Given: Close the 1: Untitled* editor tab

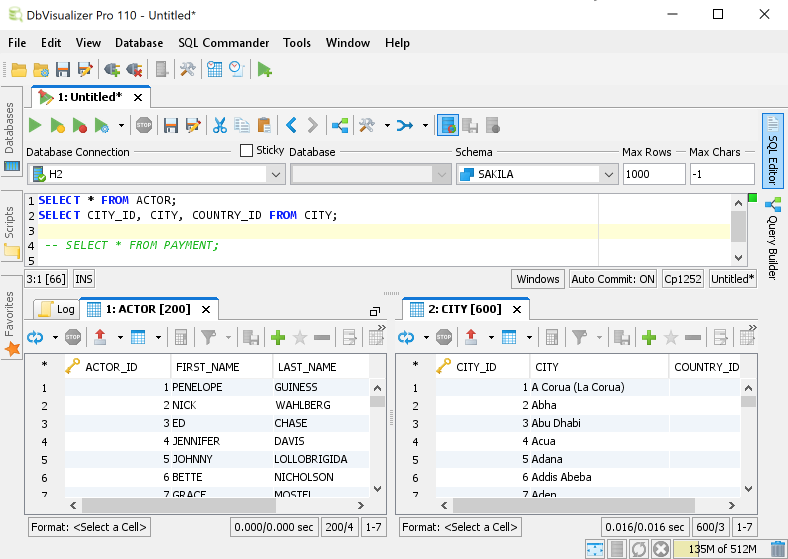Looking at the screenshot, I should (138, 98).
